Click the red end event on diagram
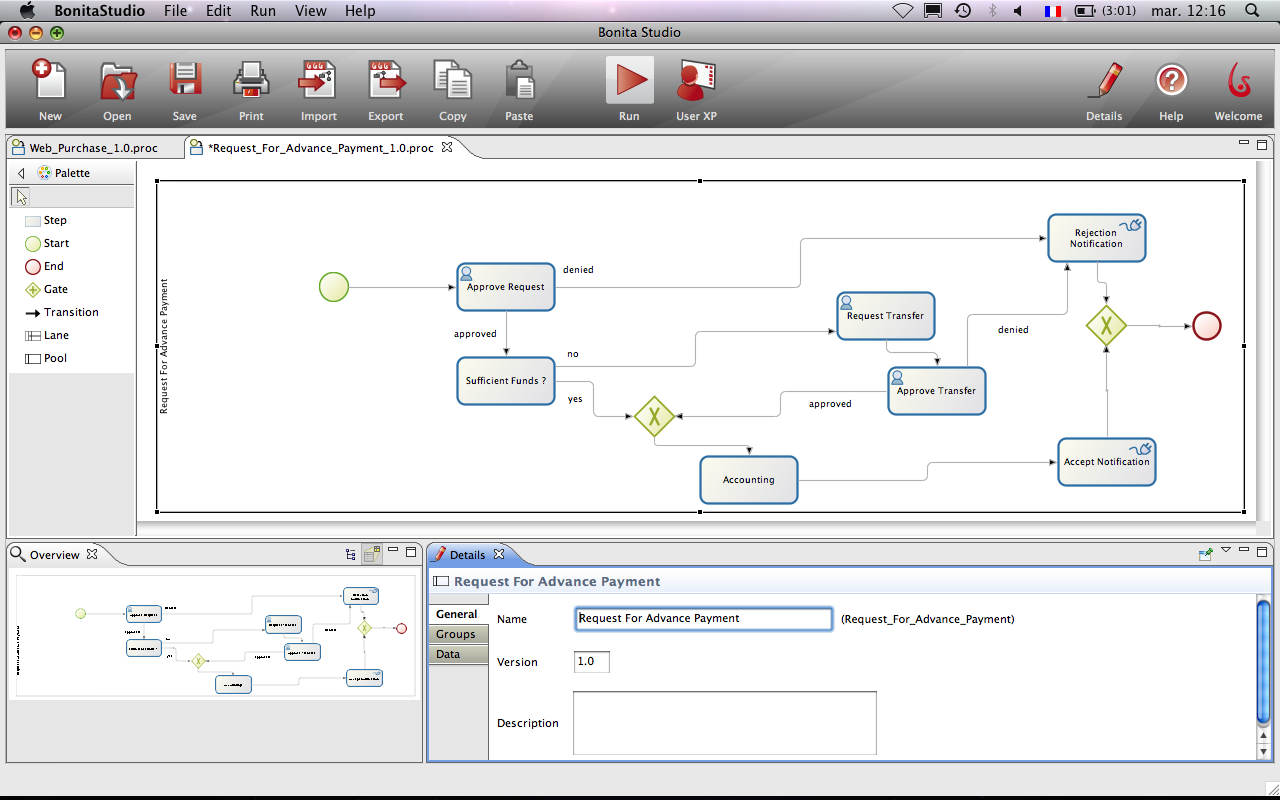 pos(1207,326)
